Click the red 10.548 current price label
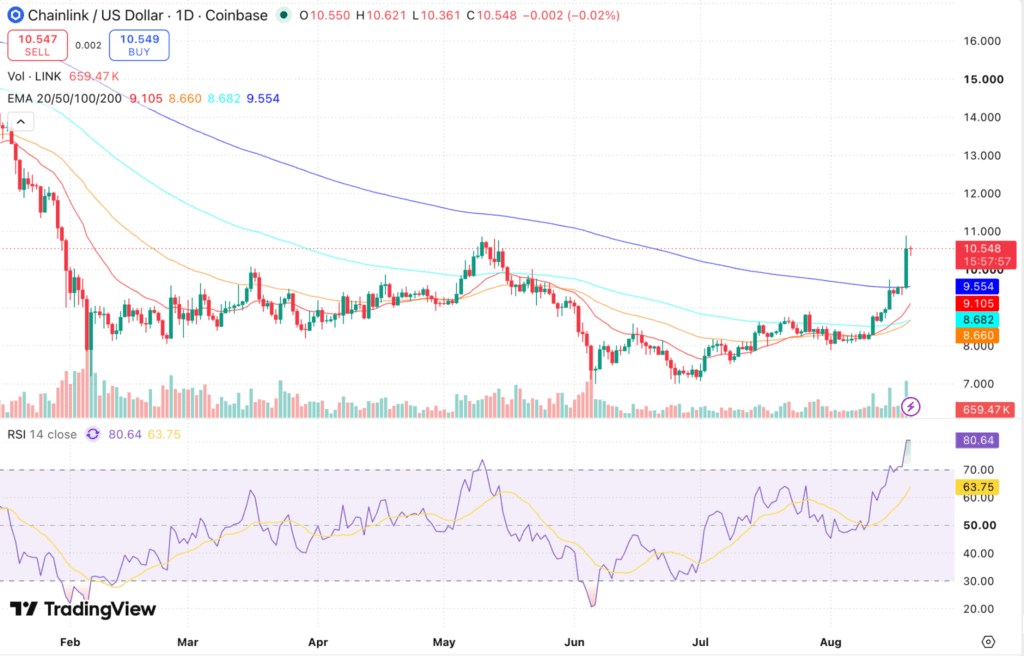1024x656 pixels. 985,255
